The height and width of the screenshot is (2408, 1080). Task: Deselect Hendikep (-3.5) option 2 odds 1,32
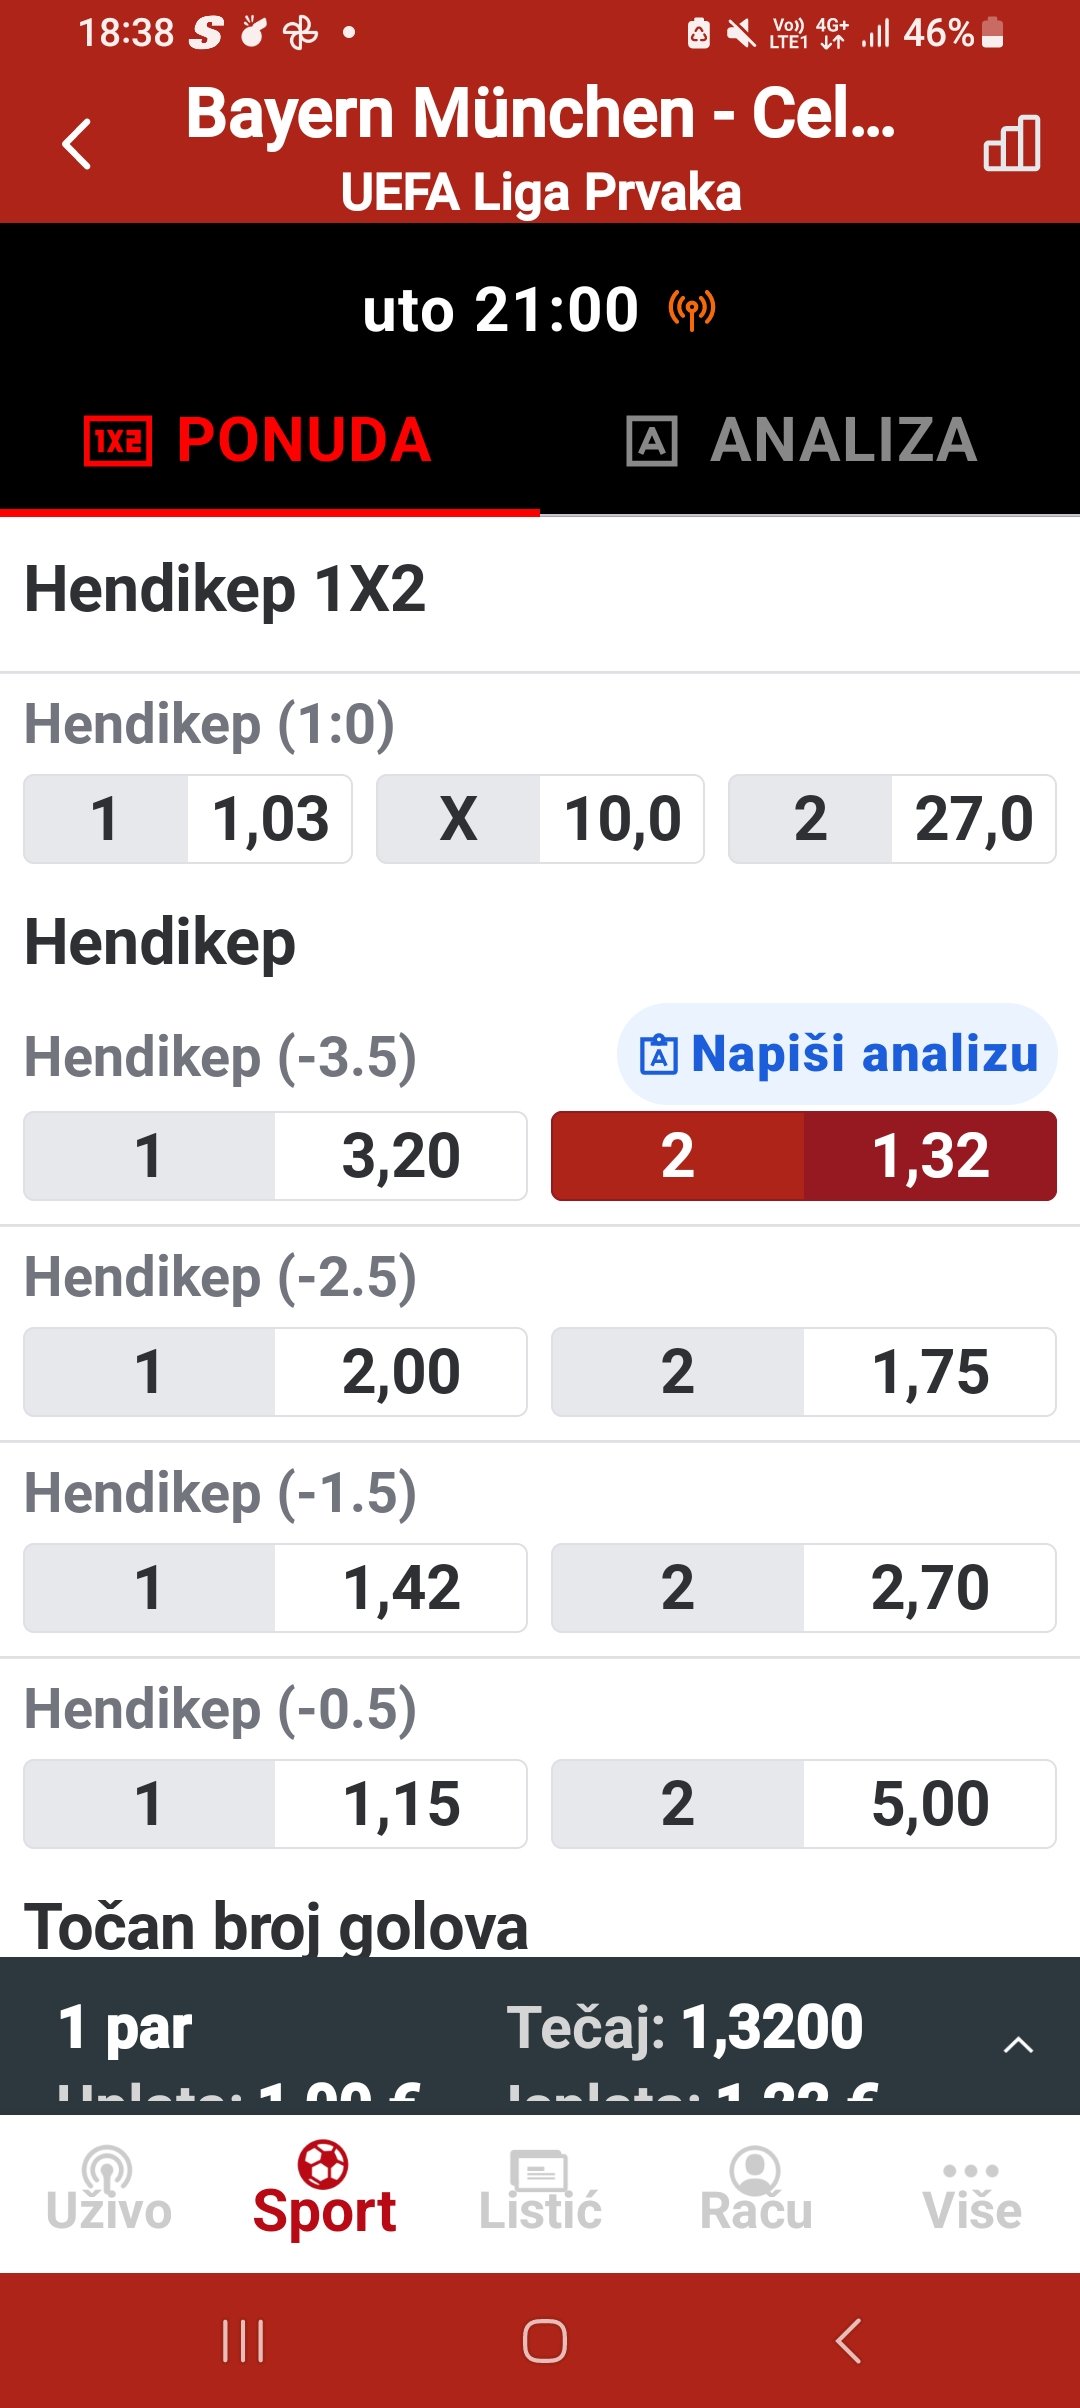(804, 1156)
